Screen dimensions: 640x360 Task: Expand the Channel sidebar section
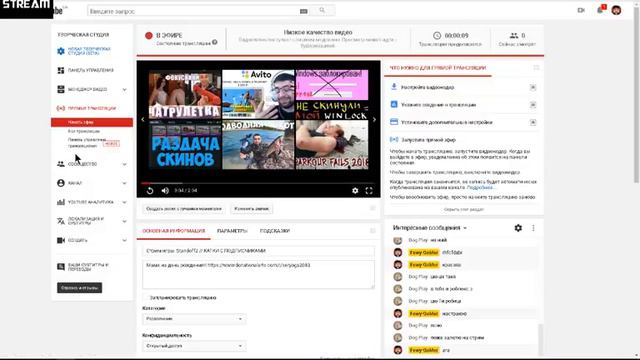124,183
